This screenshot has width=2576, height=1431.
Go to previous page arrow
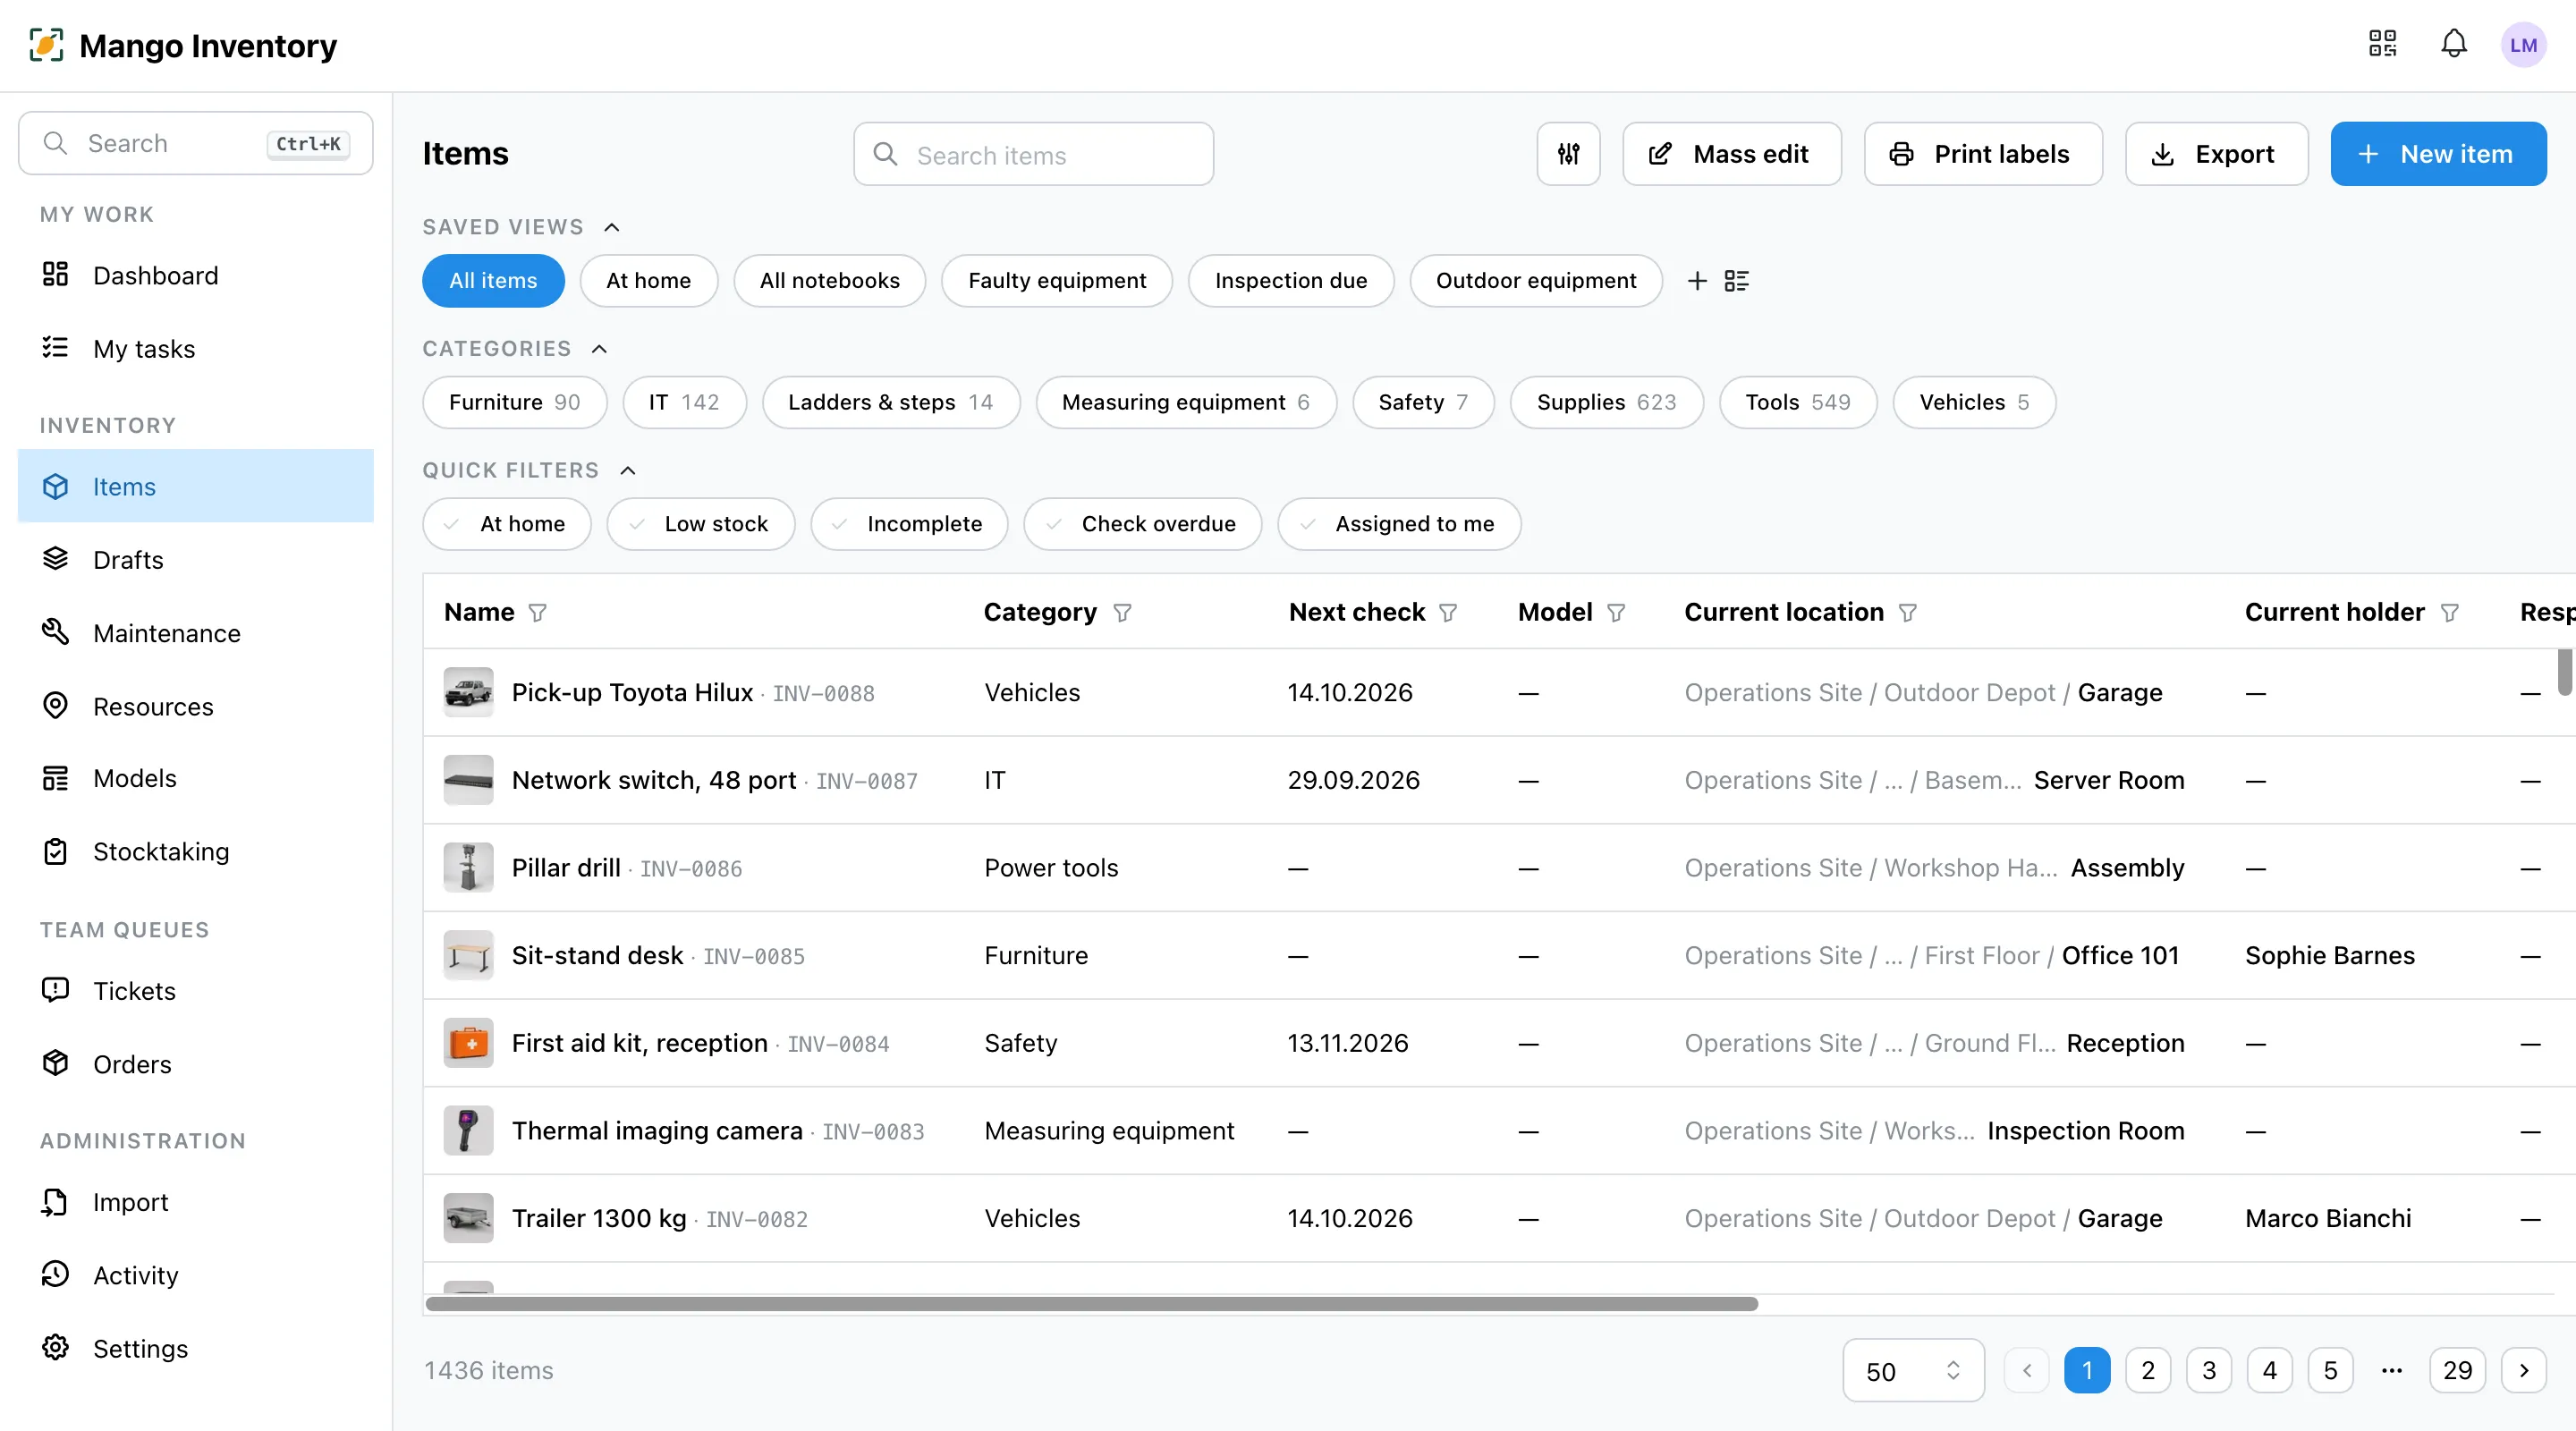pos(2027,1370)
